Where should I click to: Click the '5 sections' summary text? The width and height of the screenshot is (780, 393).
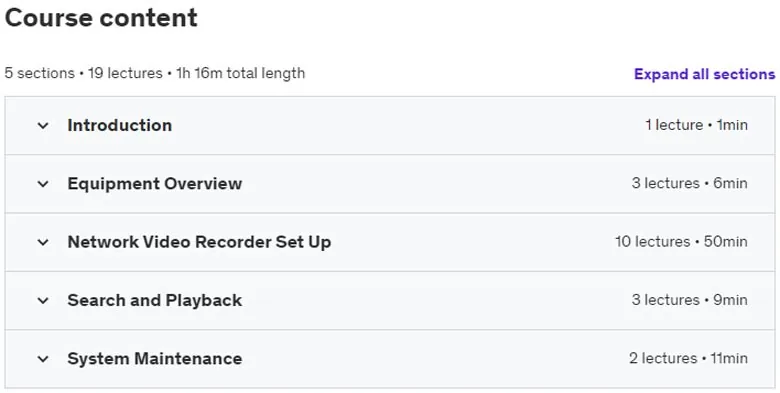click(39, 73)
